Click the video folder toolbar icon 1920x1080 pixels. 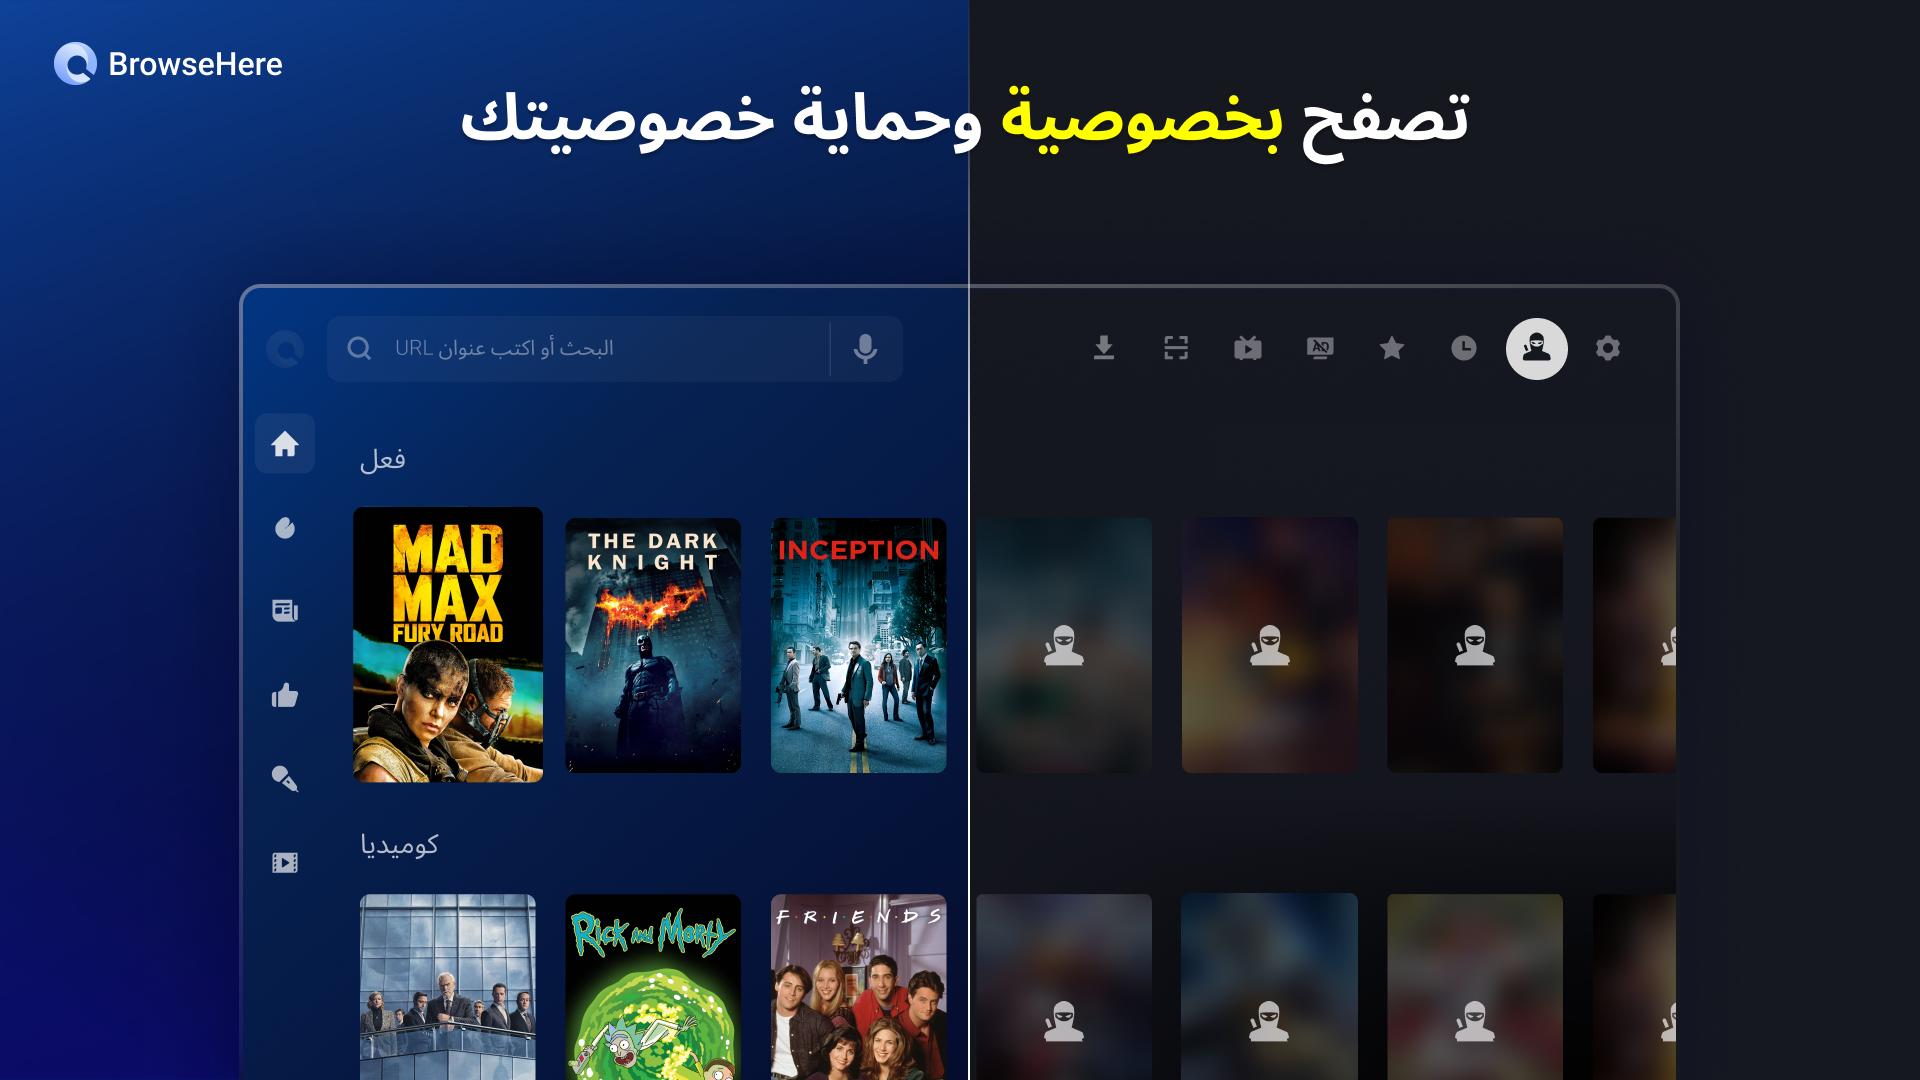pos(1248,348)
